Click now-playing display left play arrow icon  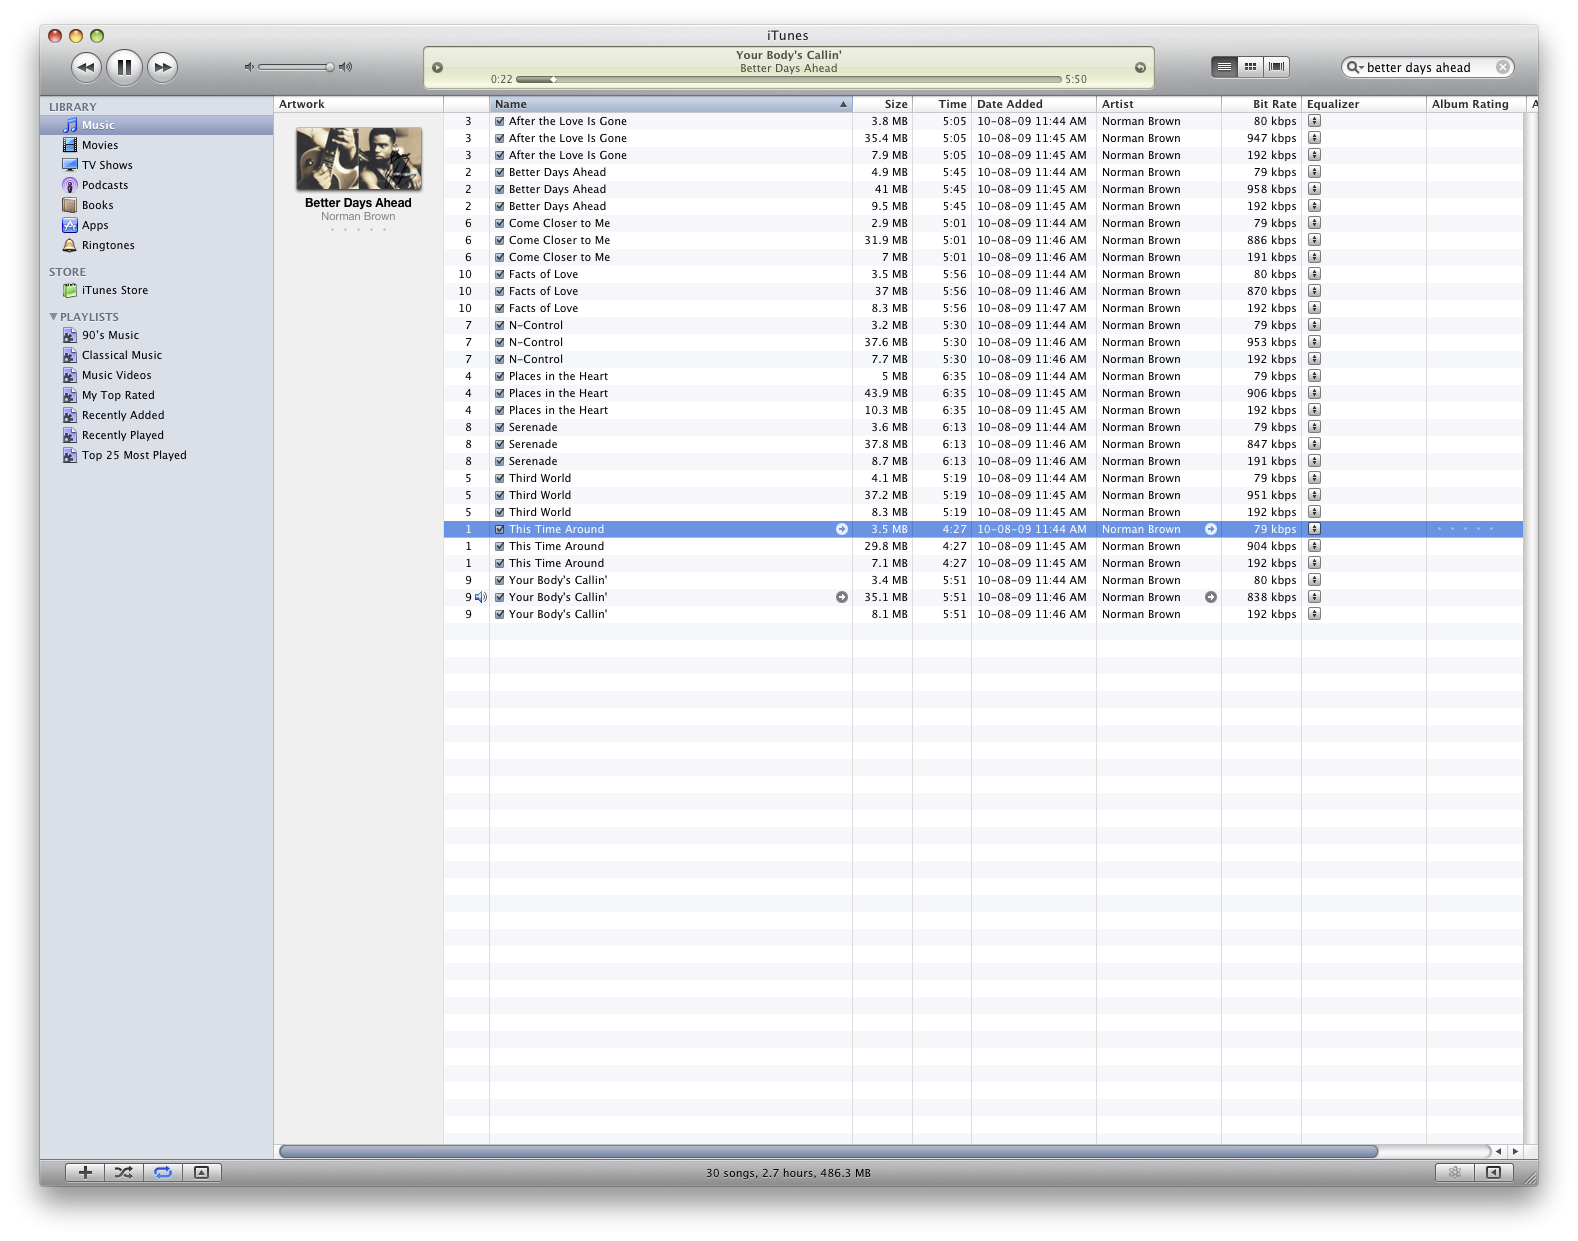coord(437,68)
